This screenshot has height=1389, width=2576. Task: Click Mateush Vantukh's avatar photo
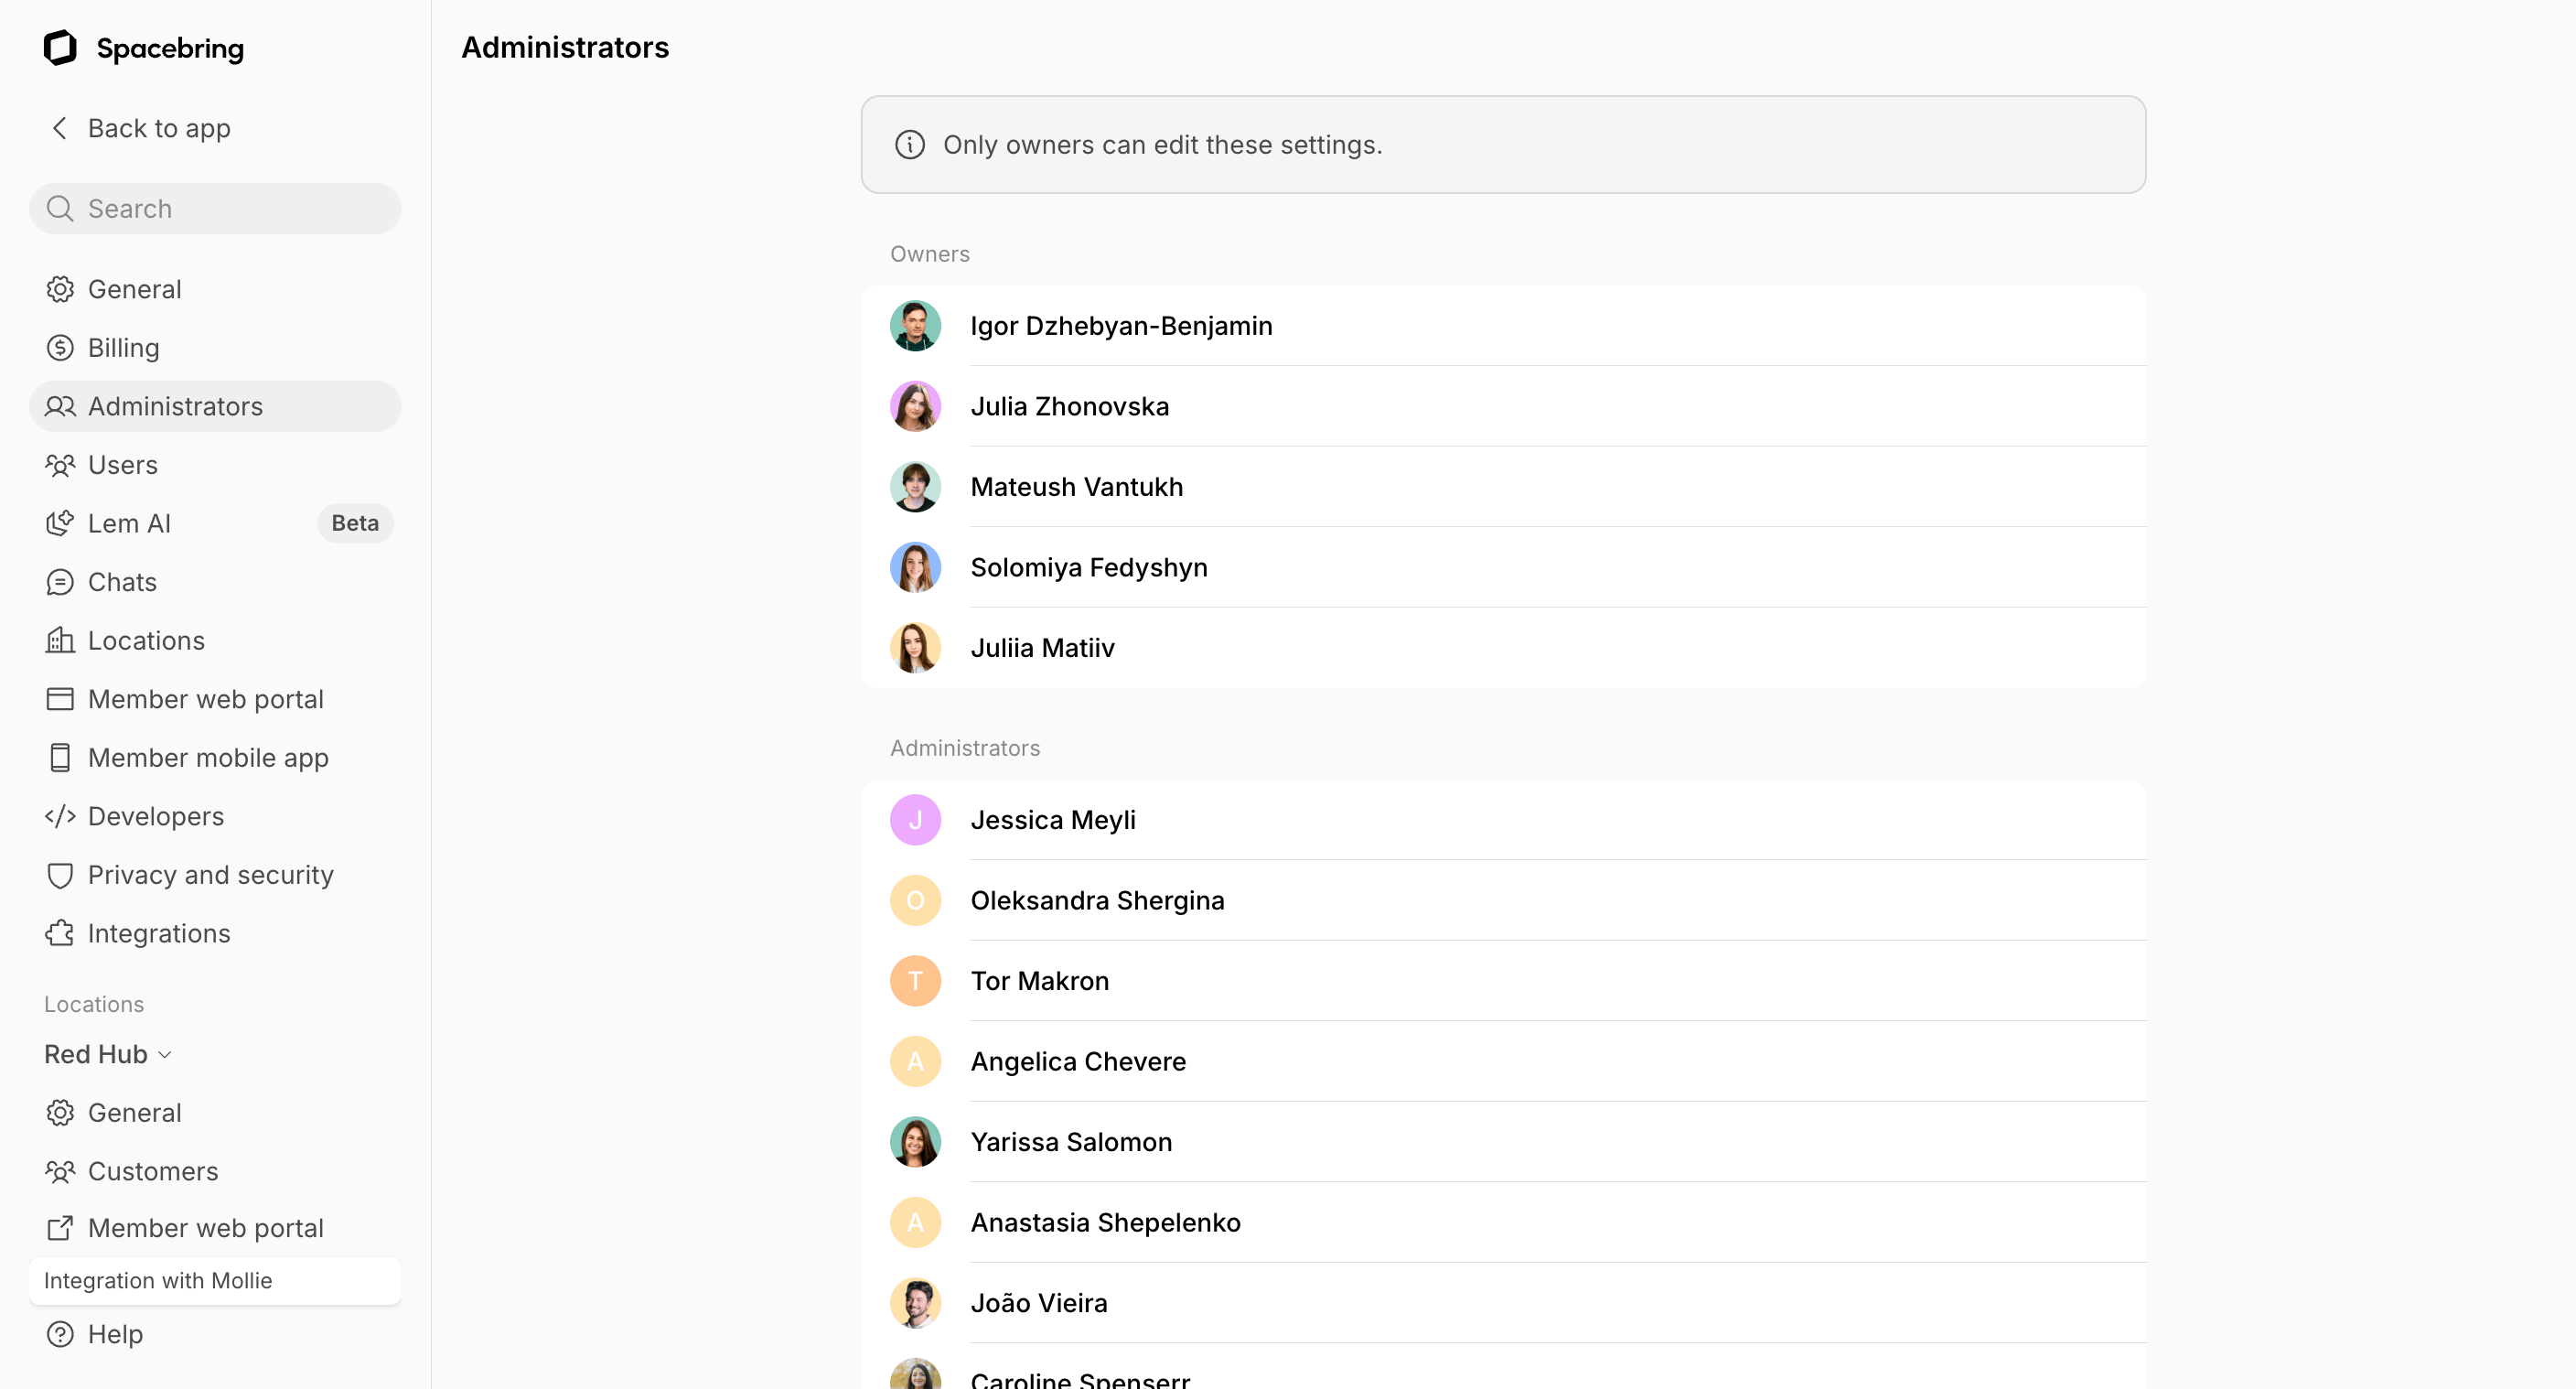(x=915, y=487)
